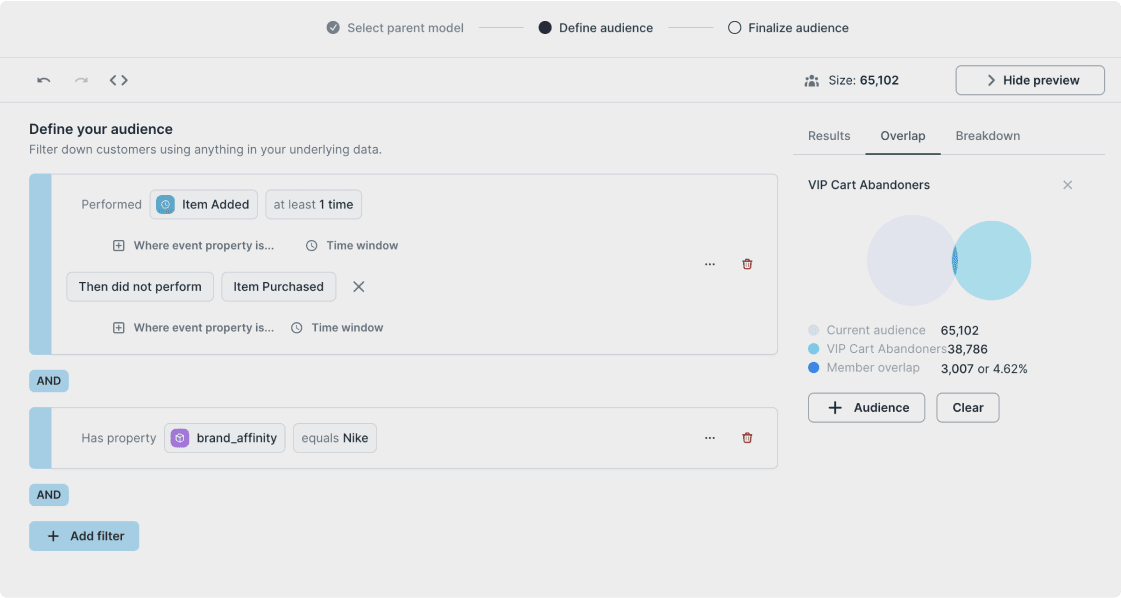
Task: Click the 3,007 or 4.62% overlap value
Action: pyautogui.click(x=984, y=368)
